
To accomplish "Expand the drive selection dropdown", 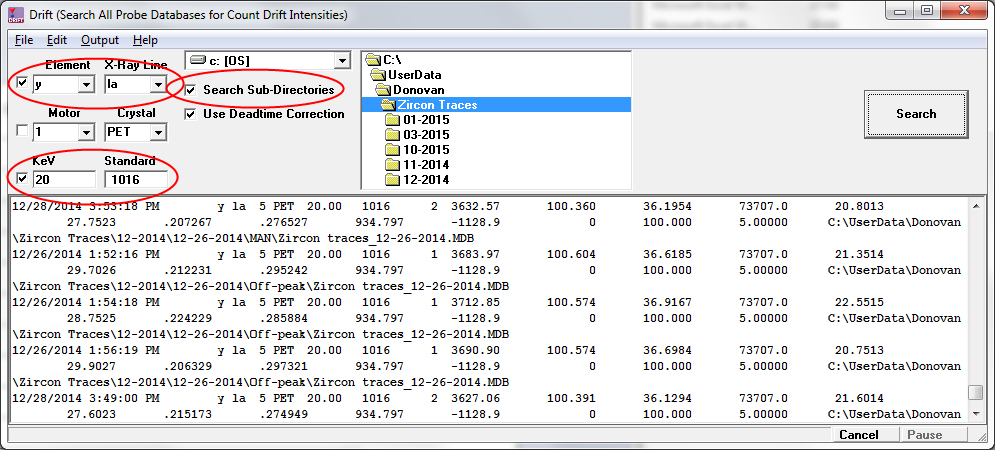I will pos(343,61).
